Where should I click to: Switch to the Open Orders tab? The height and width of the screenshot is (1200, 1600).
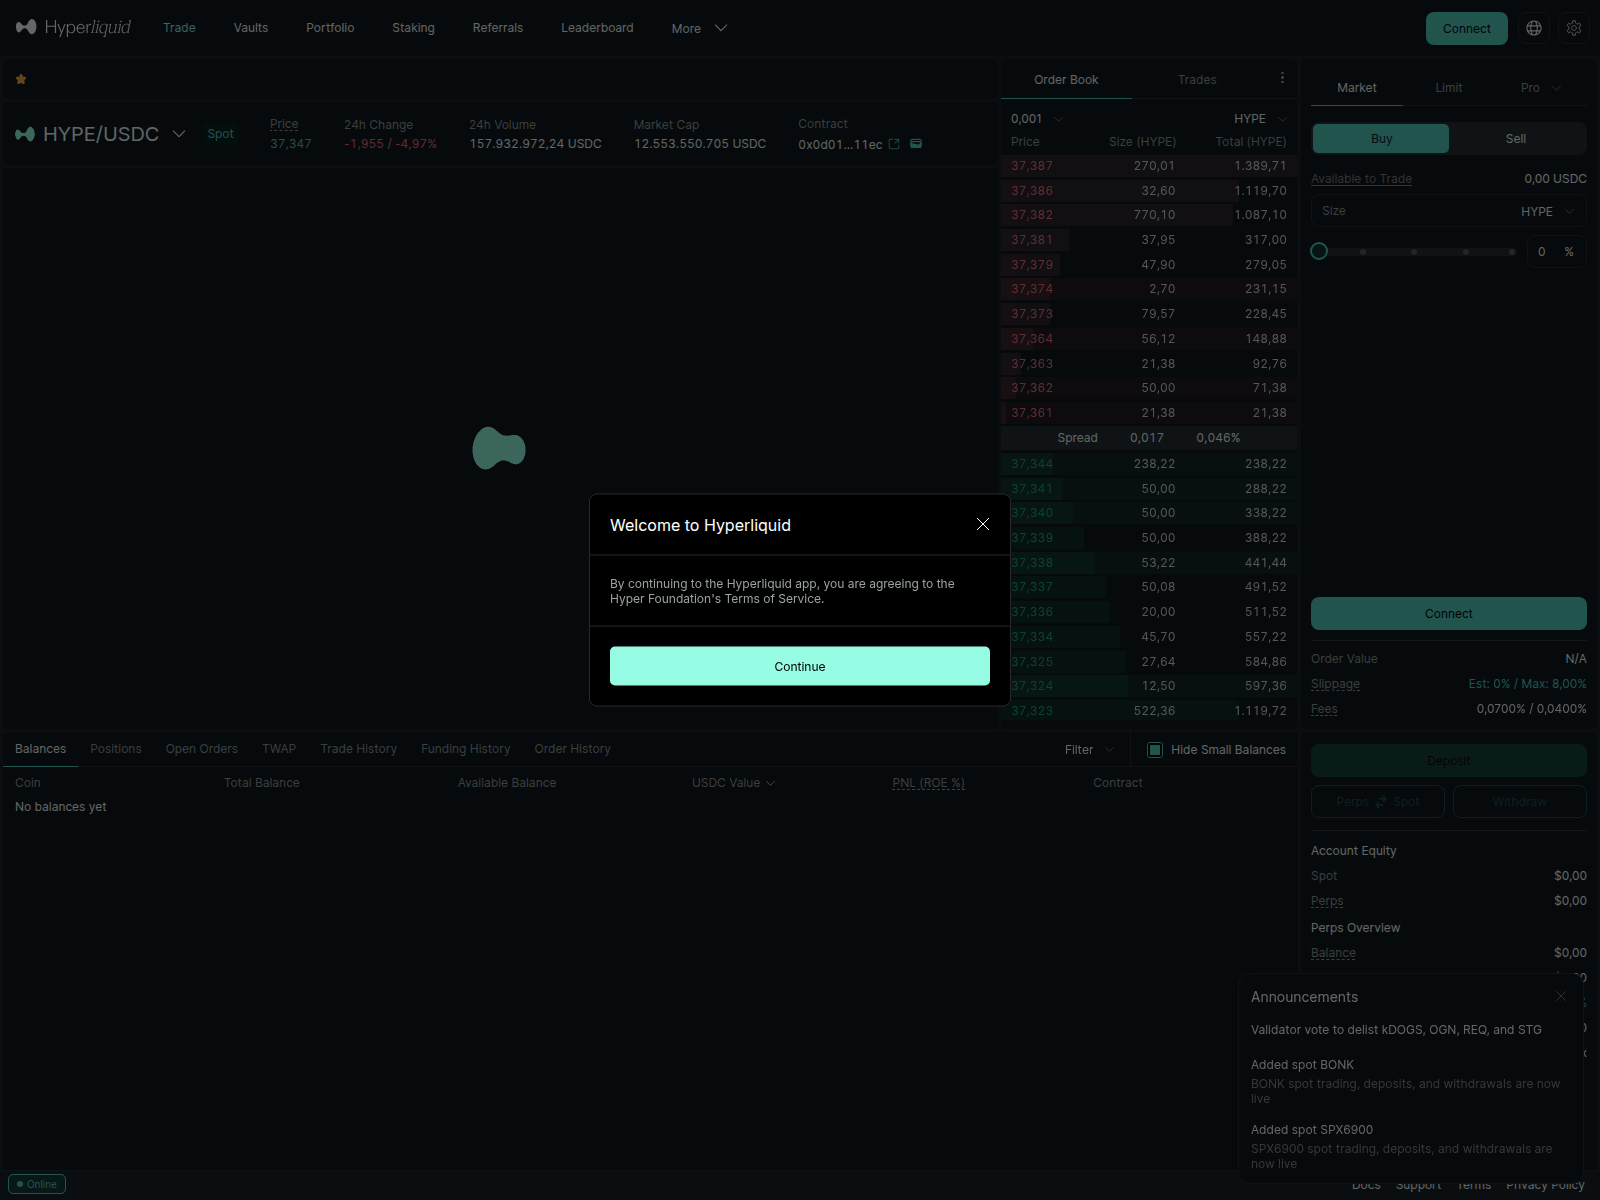click(202, 749)
